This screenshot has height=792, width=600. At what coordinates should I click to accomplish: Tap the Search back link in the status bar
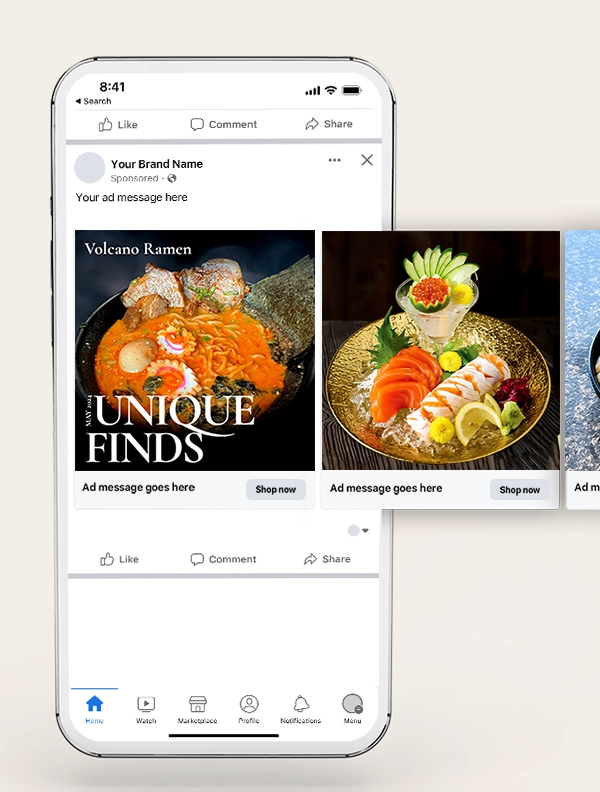pos(93,101)
